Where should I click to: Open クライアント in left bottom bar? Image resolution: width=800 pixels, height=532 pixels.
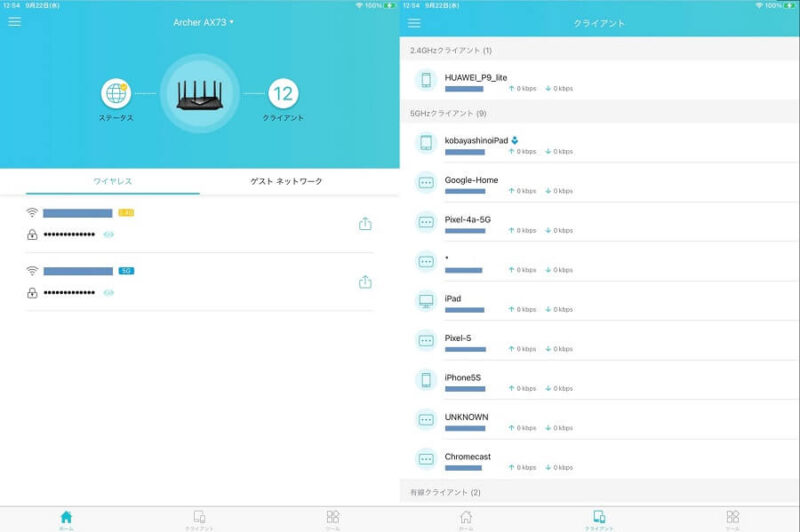click(199, 520)
